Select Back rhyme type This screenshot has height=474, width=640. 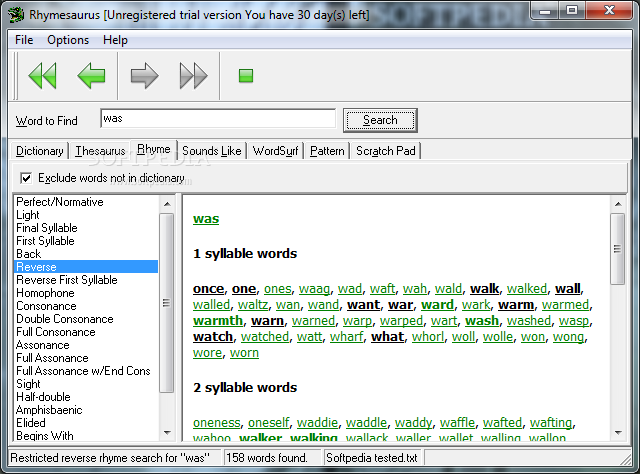[86, 254]
